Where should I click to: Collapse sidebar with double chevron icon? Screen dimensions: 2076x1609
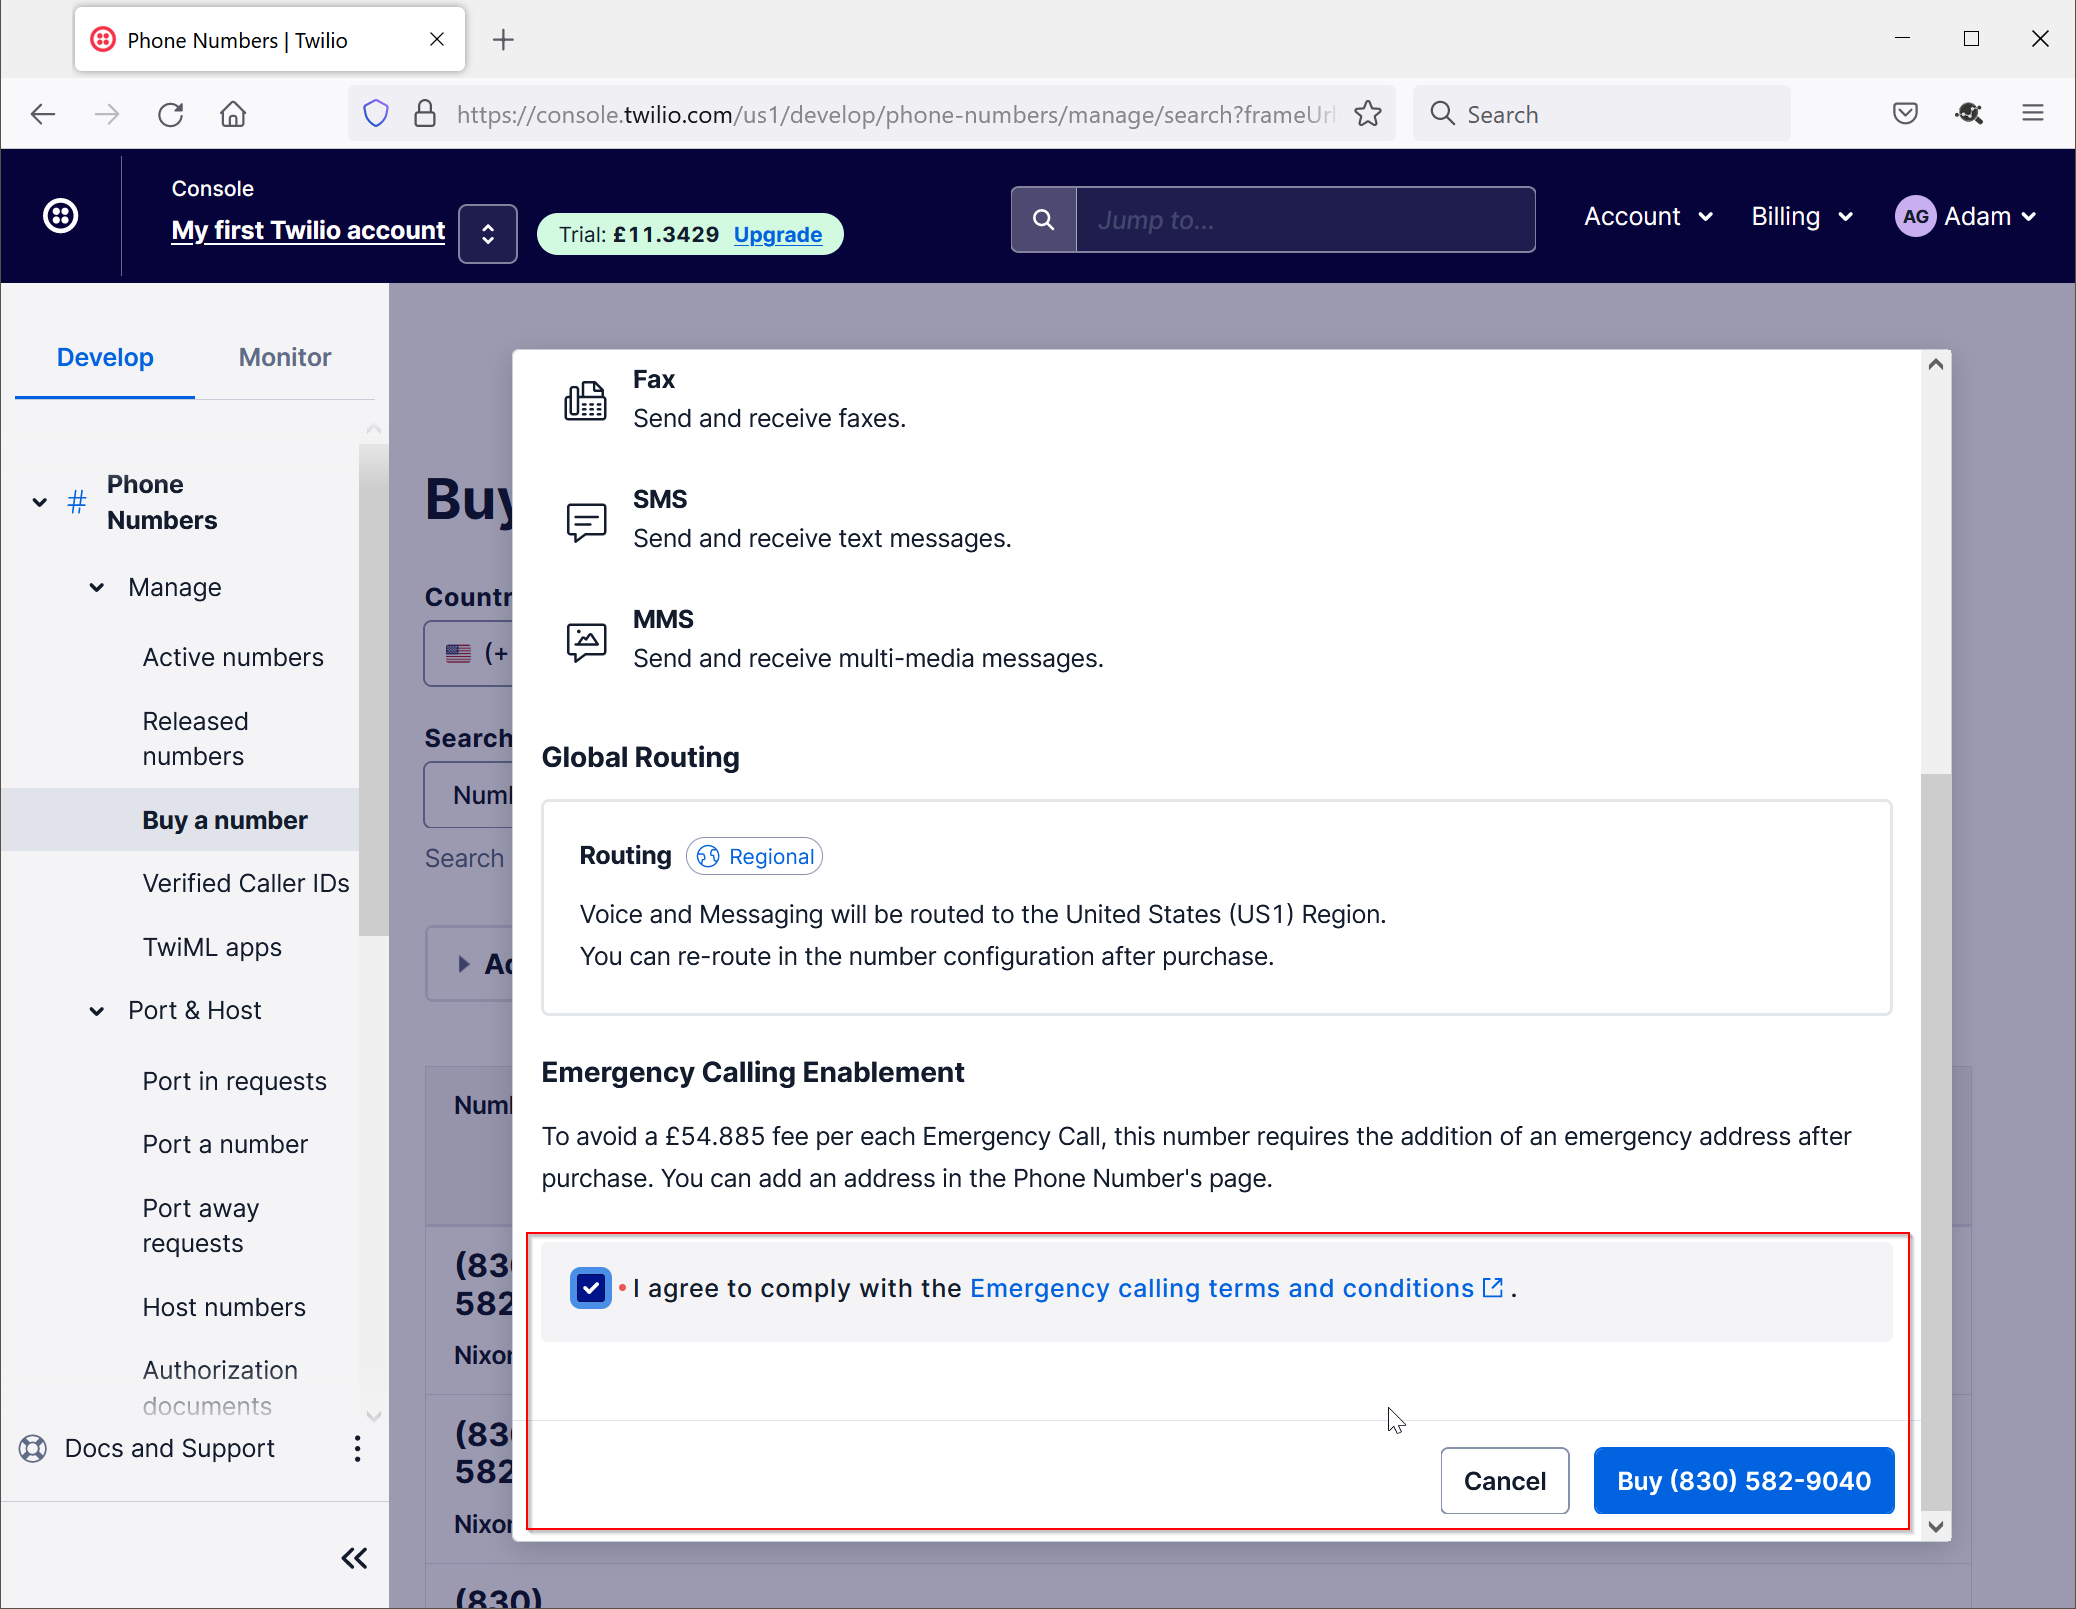click(354, 1558)
